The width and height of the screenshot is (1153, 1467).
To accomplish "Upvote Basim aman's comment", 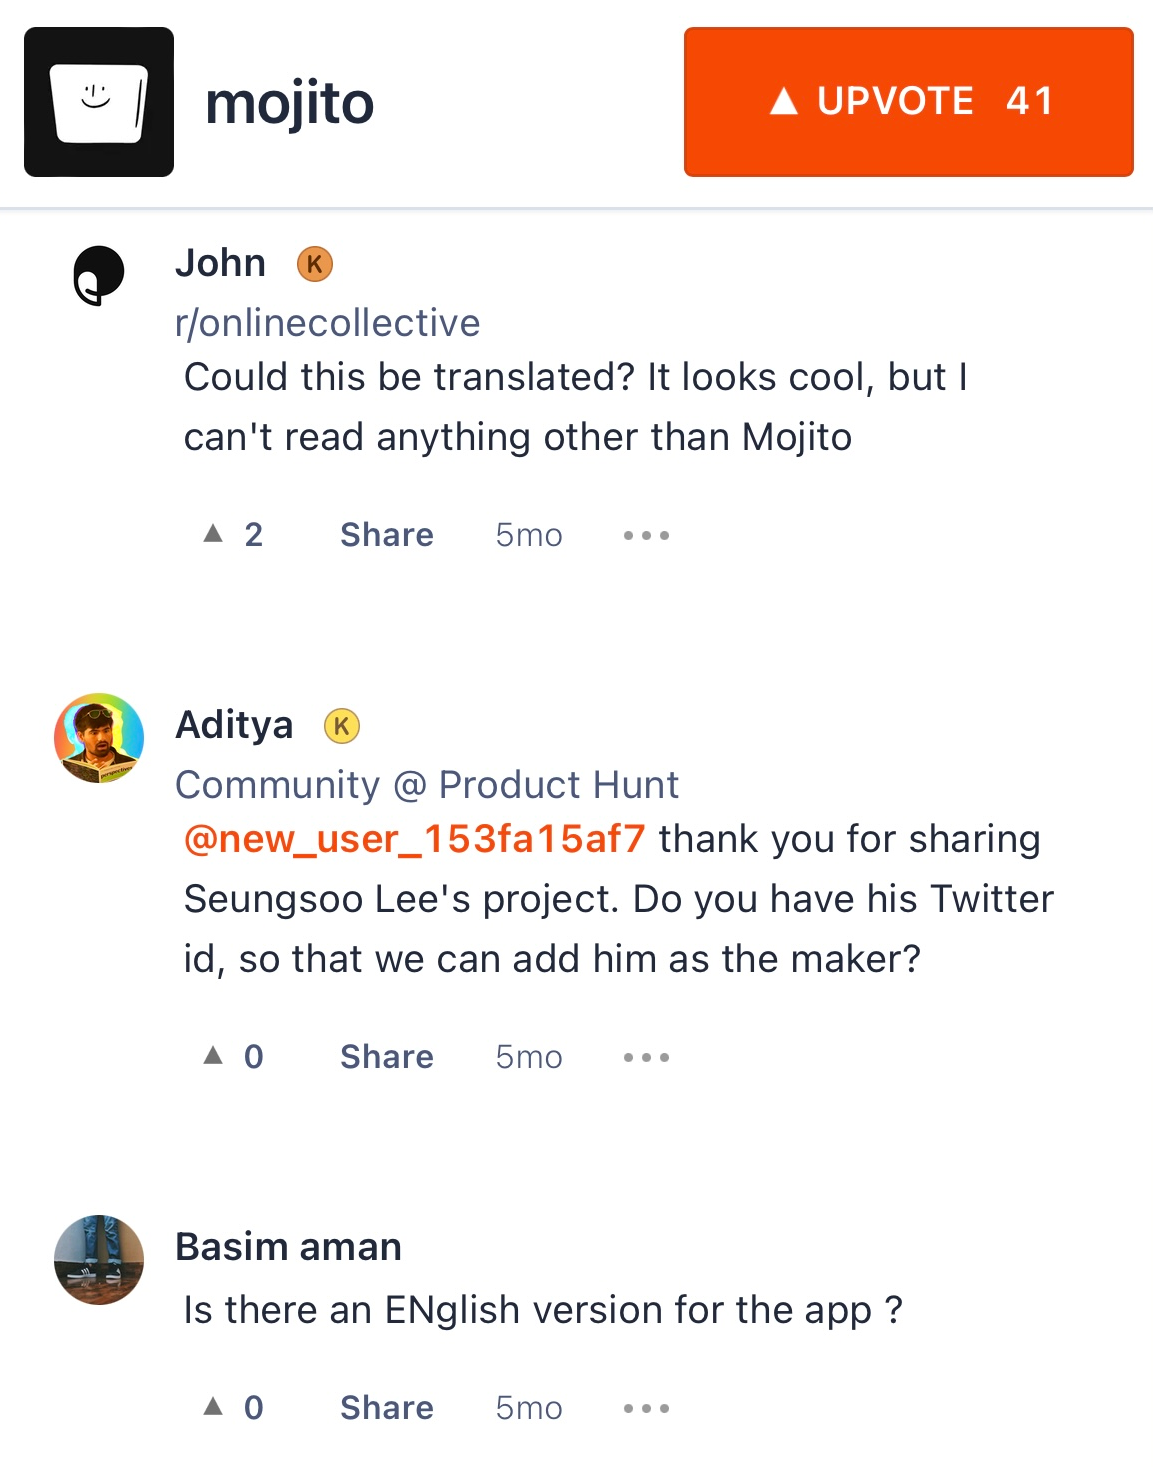I will 233,1408.
